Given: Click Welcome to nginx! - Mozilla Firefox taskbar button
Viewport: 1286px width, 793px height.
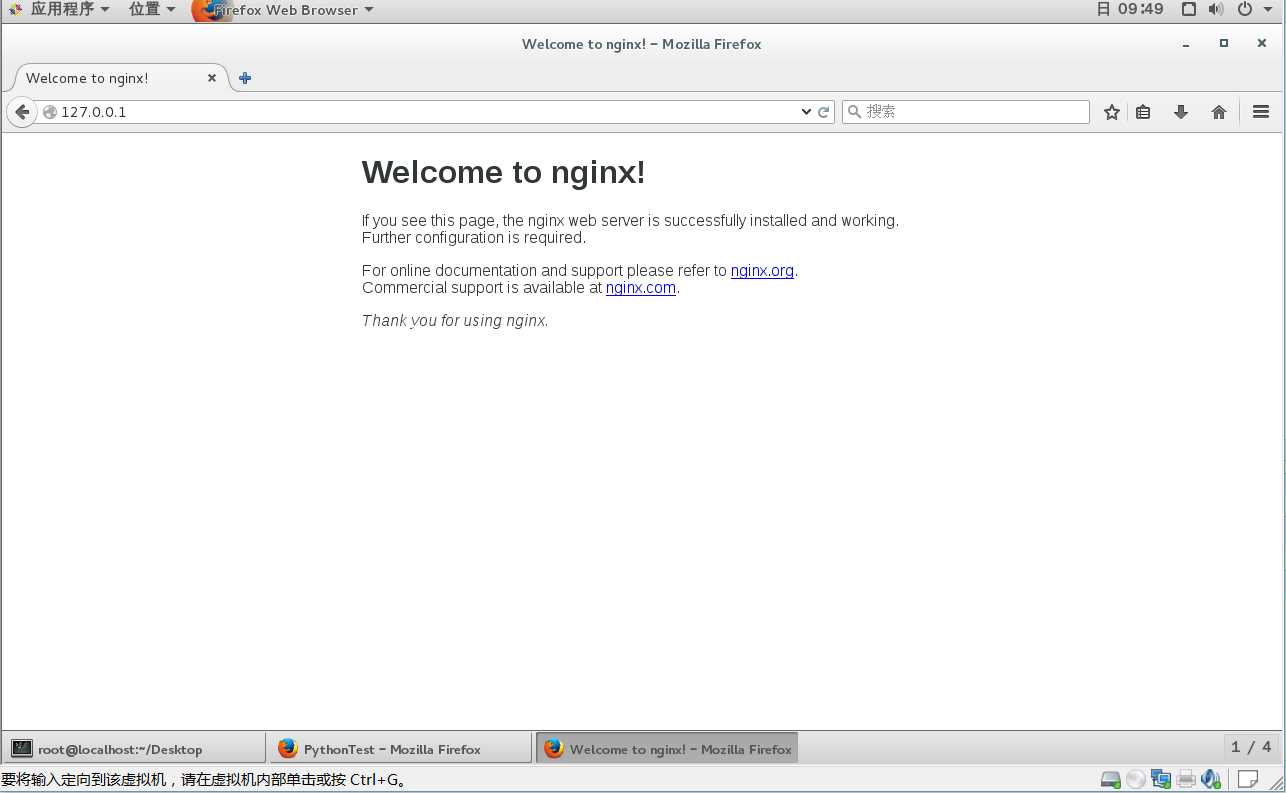Looking at the screenshot, I should [667, 748].
